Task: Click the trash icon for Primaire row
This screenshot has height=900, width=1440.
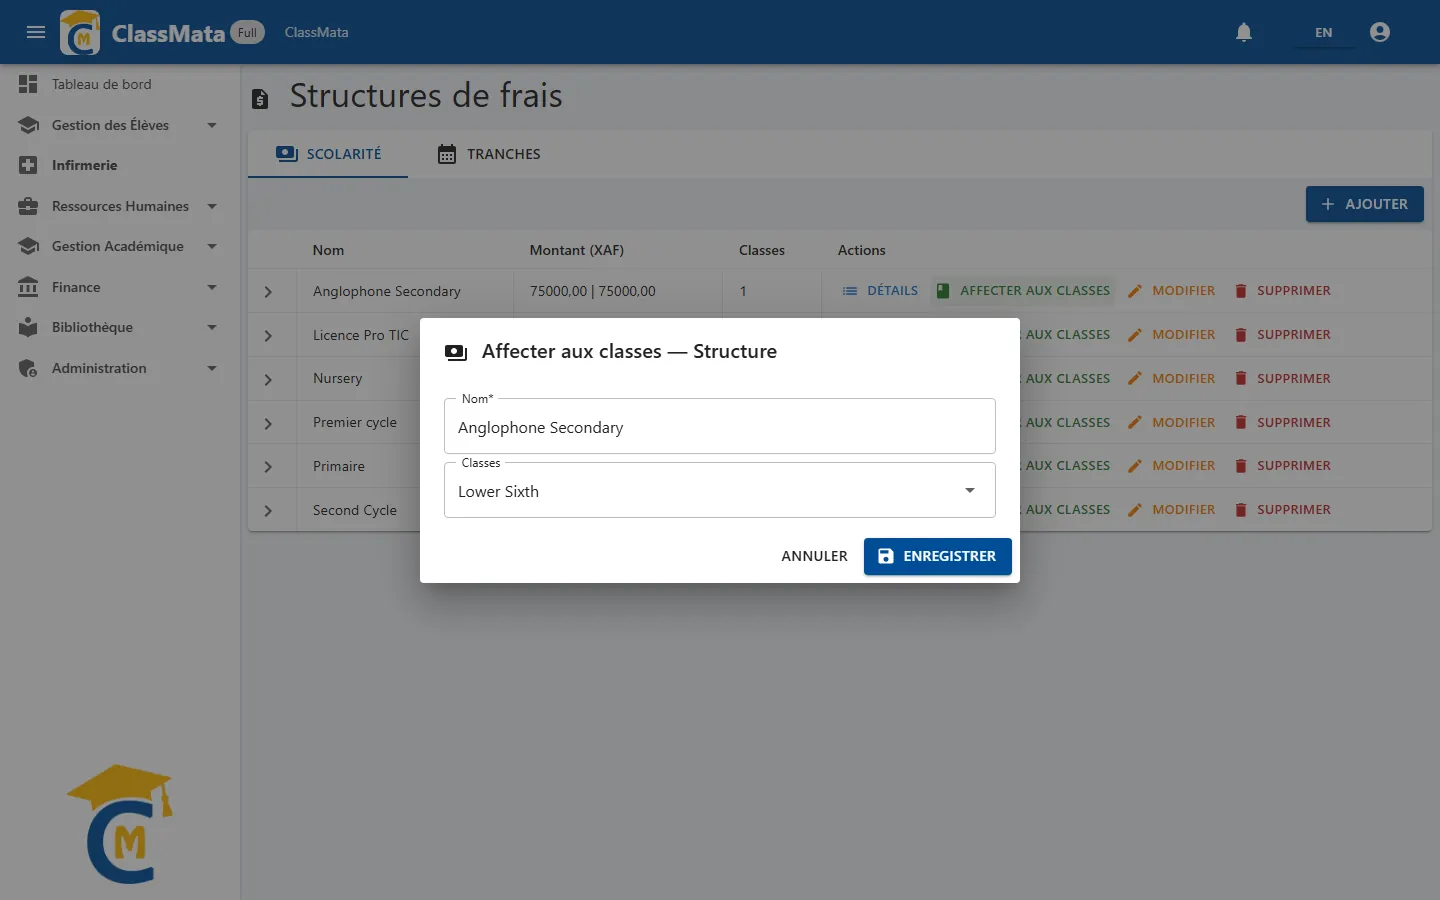Action: 1240,466
